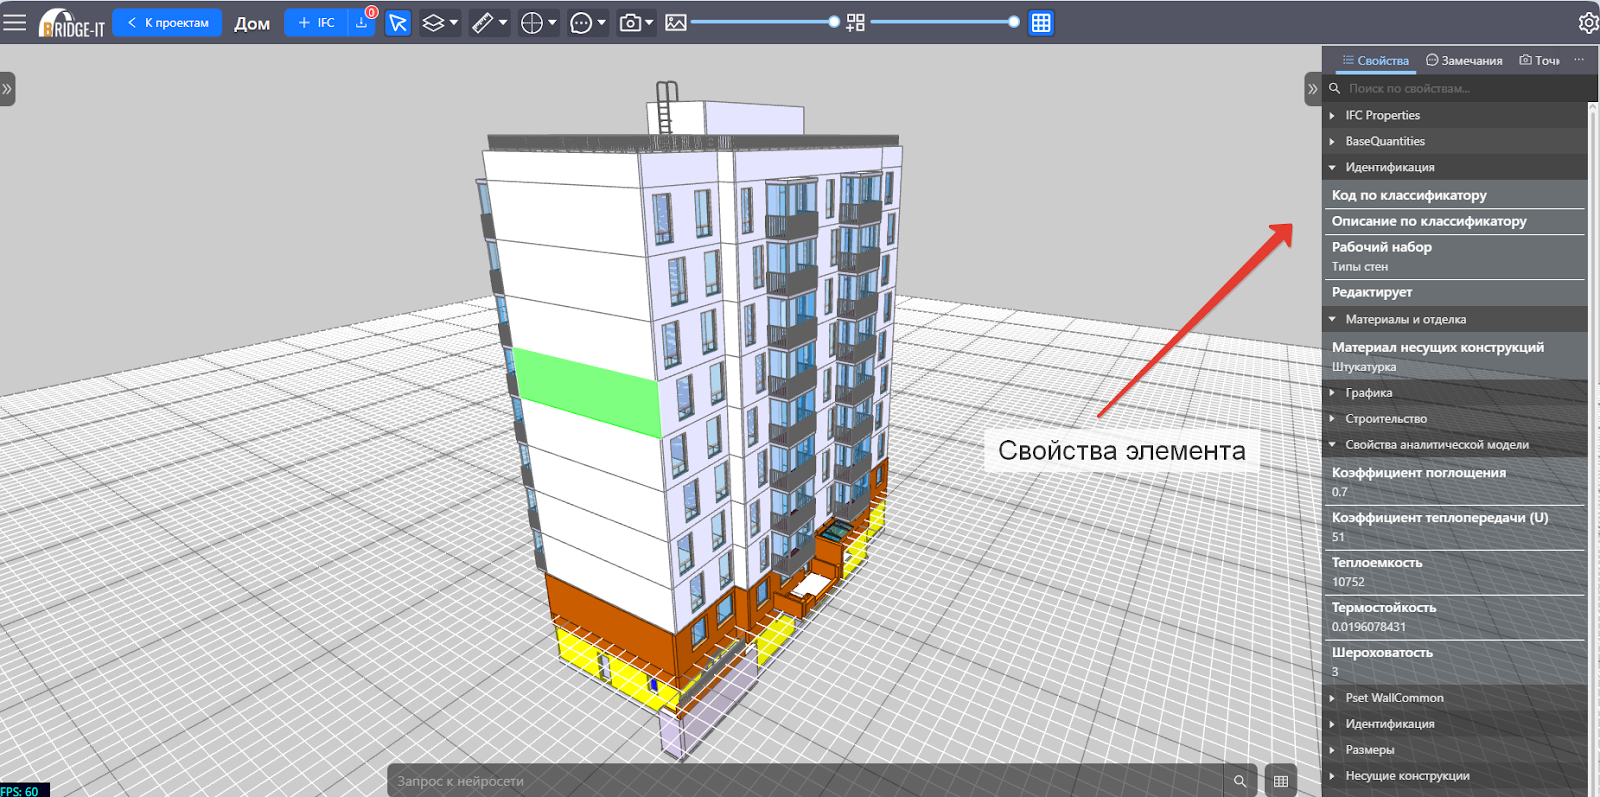Screen dimensions: 1600x797
Task: Open the crosshair tool dropdown arrow
Action: 552,22
